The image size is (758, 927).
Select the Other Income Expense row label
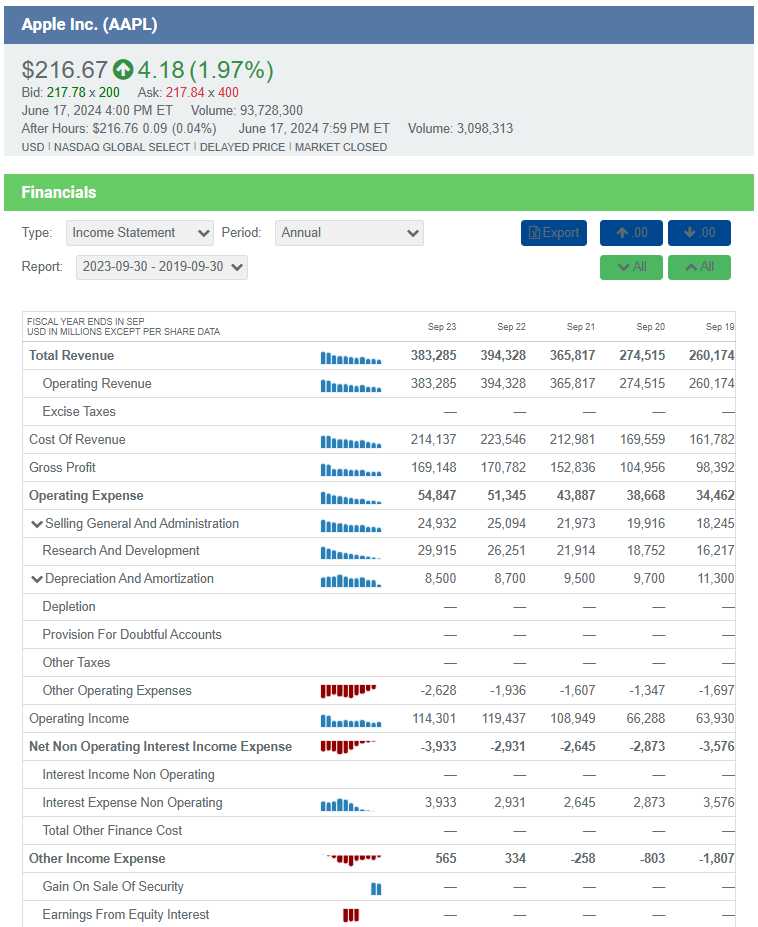tap(97, 858)
